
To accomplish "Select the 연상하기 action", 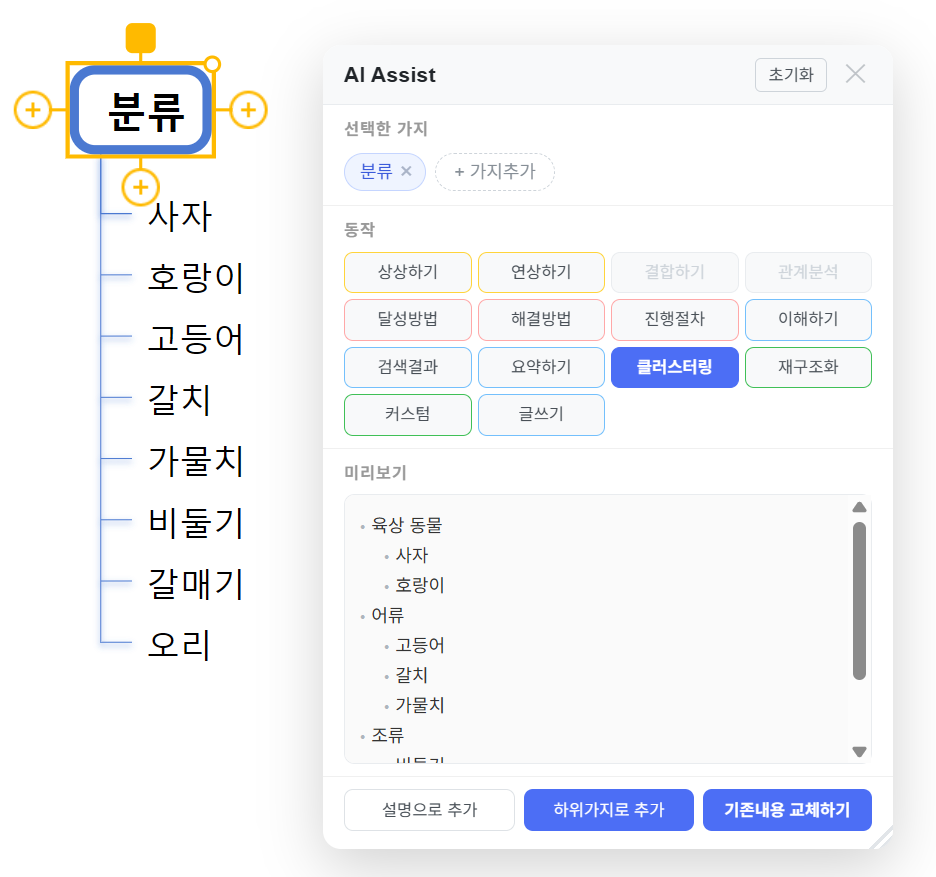I will pyautogui.click(x=541, y=272).
